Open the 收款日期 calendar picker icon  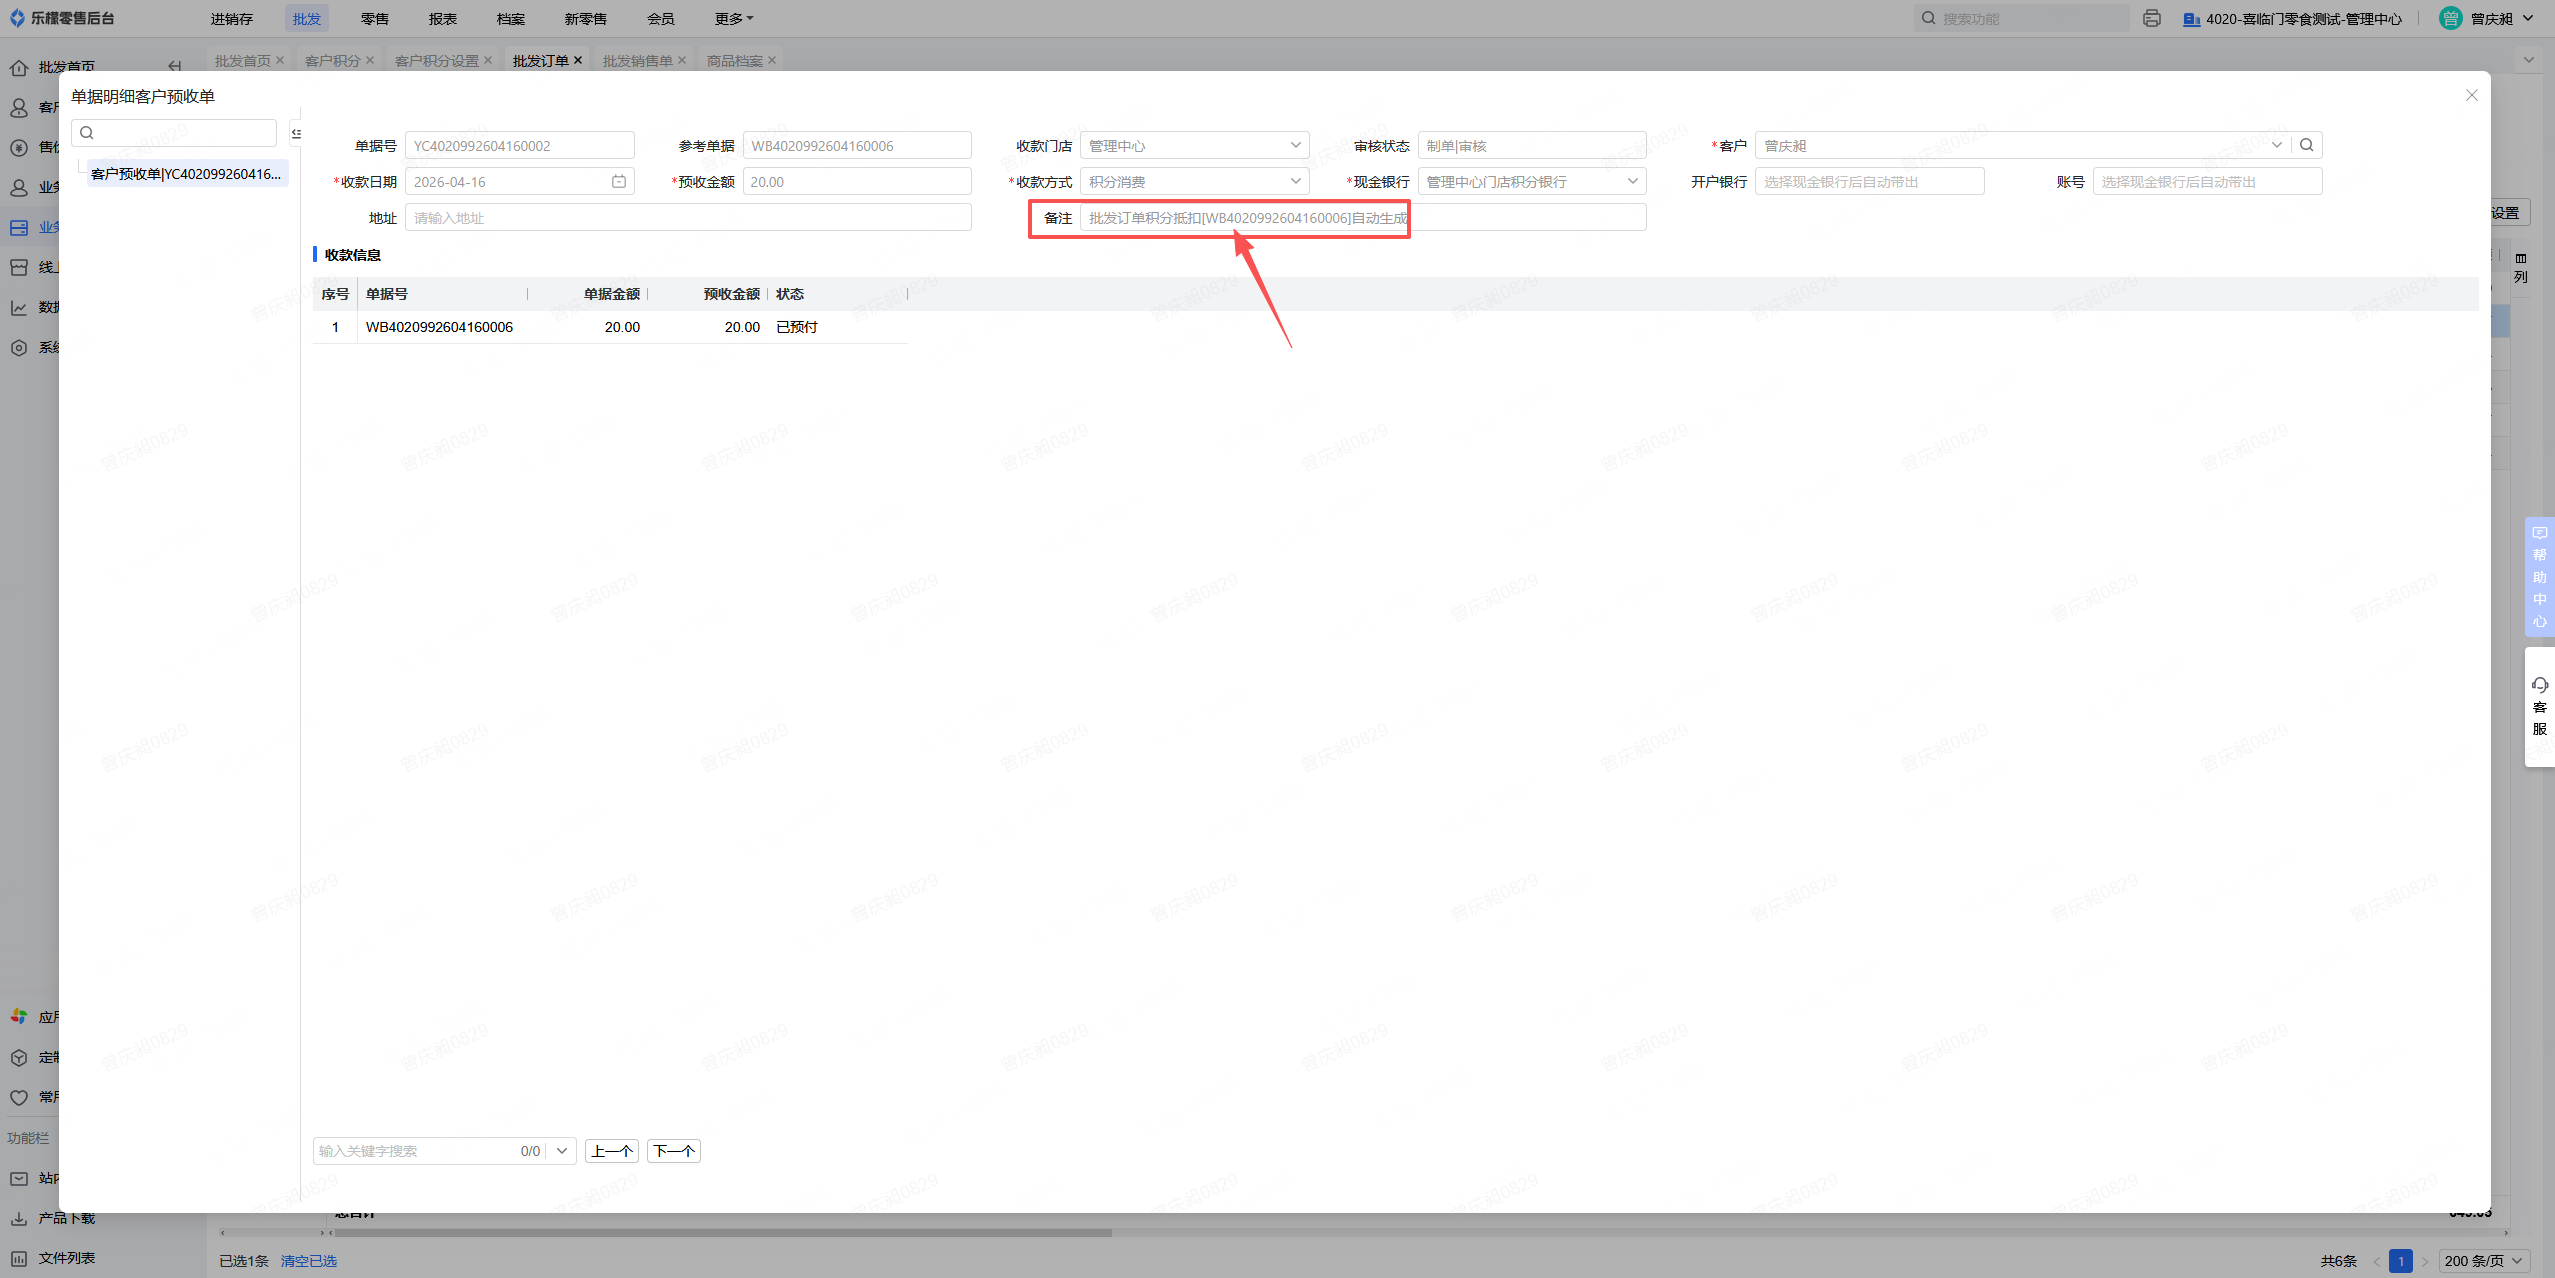pos(619,181)
